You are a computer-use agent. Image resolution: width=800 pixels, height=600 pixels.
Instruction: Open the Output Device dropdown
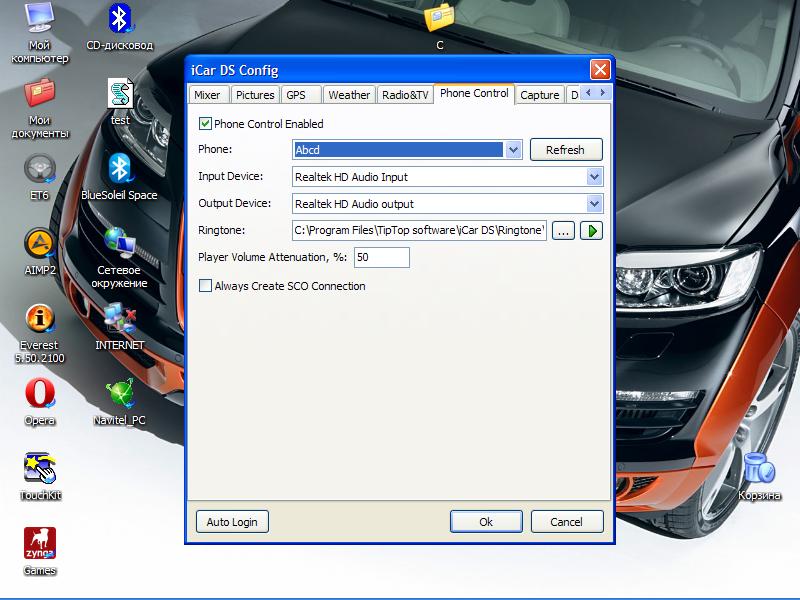click(594, 204)
